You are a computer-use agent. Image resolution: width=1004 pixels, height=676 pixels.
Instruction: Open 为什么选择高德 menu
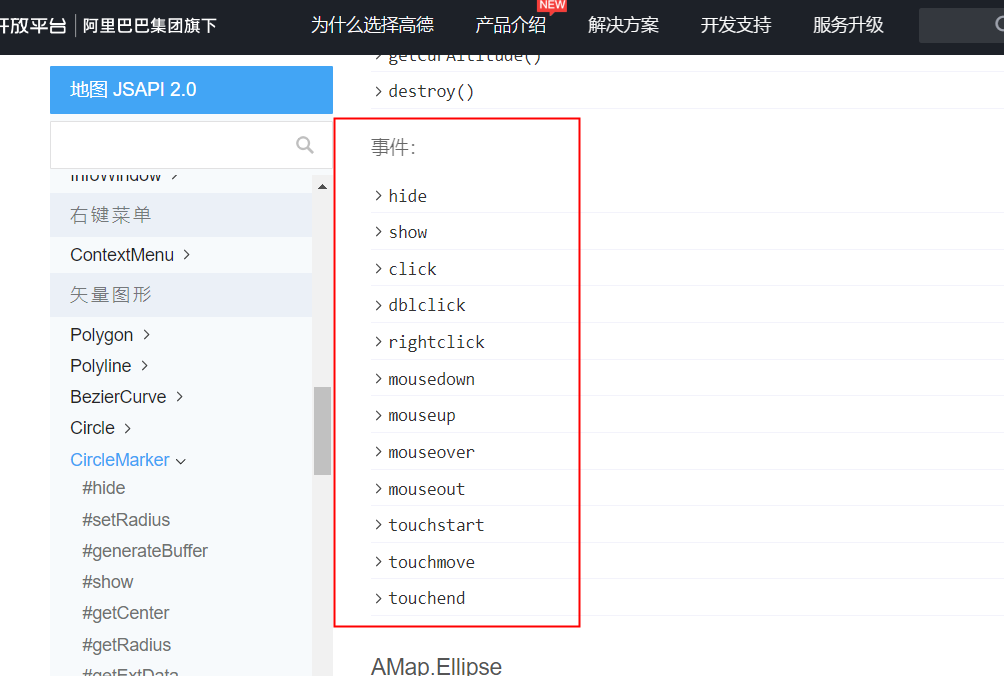tap(372, 25)
